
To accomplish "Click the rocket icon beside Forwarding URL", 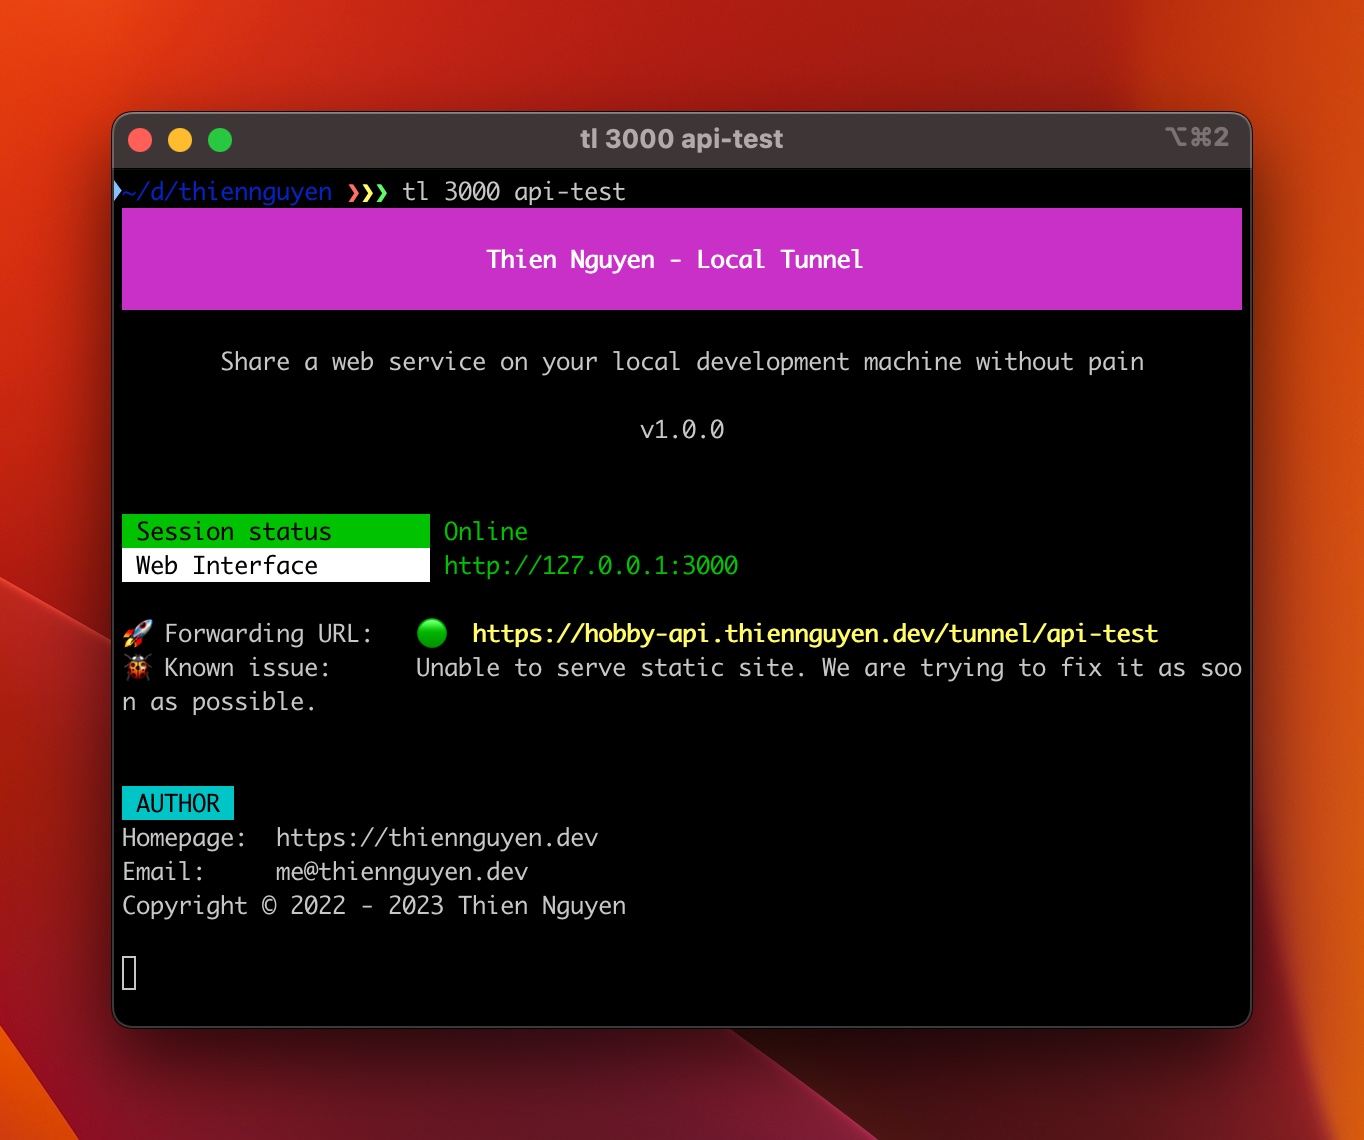I will [137, 633].
